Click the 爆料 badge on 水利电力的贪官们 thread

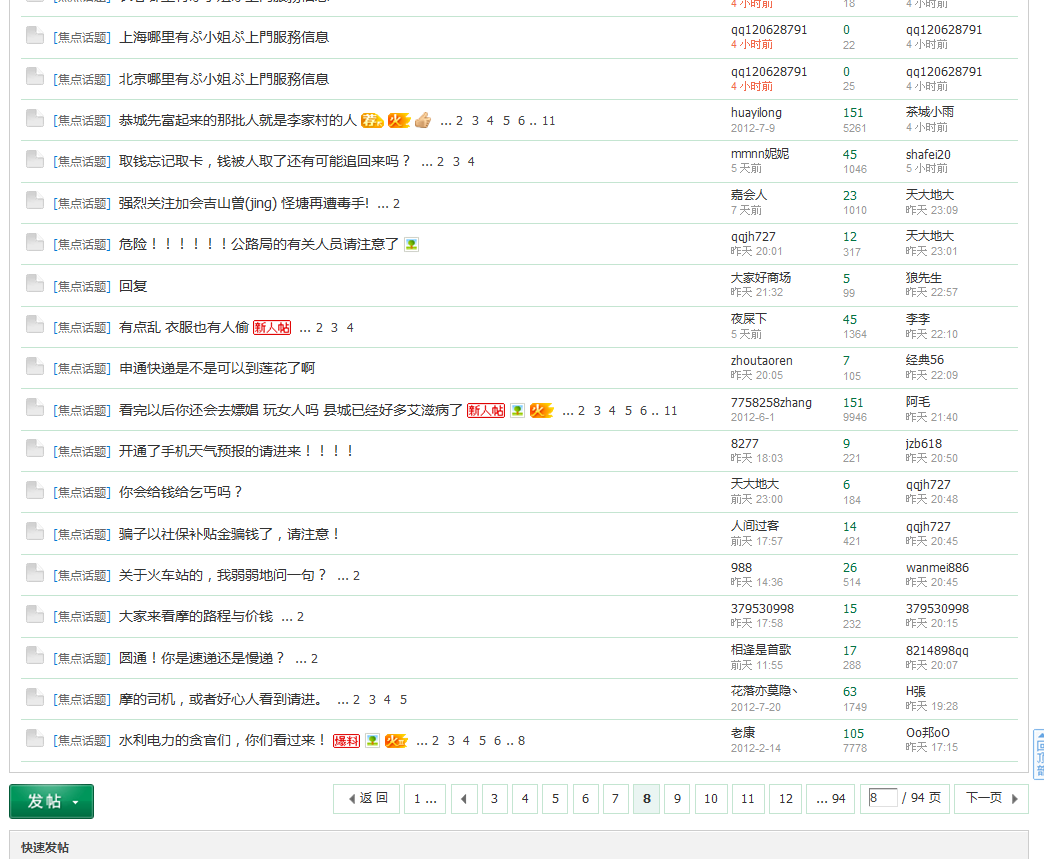(346, 740)
